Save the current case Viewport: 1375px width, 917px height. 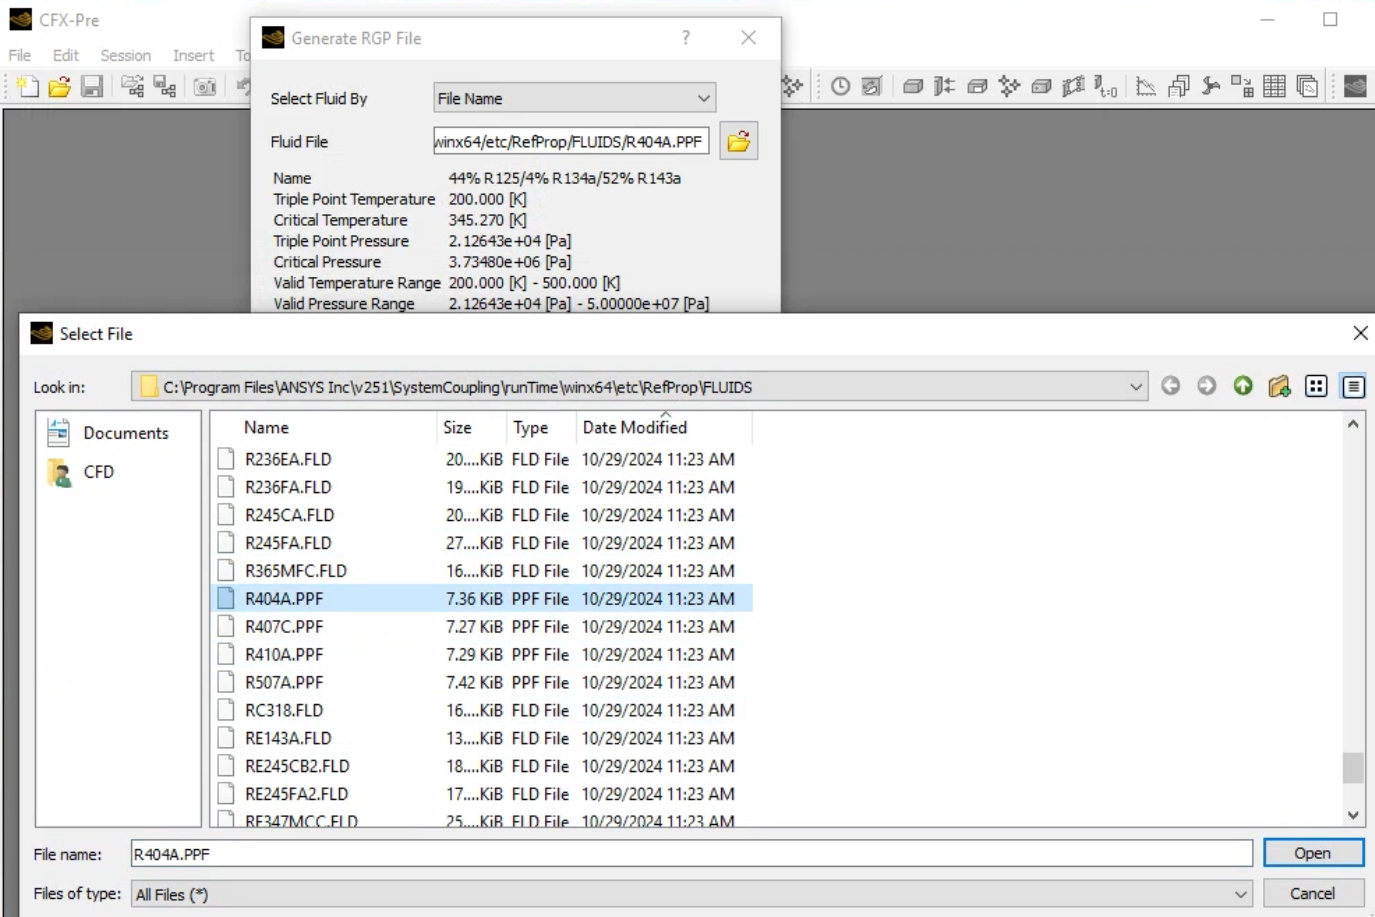[91, 86]
